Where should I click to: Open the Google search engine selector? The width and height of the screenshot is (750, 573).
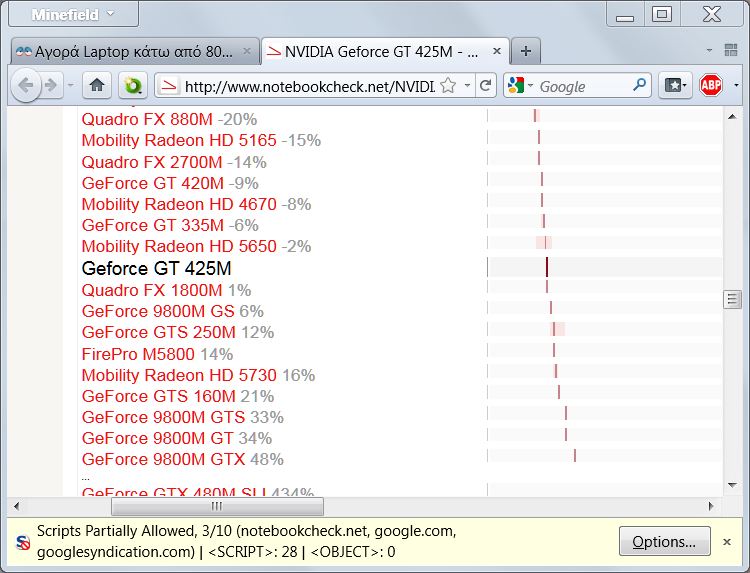pyautogui.click(x=520, y=86)
